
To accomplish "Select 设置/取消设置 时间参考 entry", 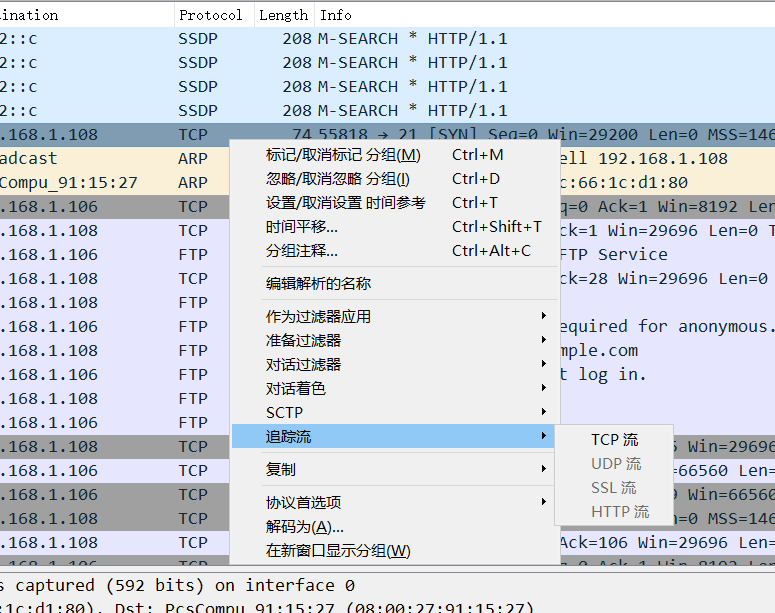I will tap(394, 203).
